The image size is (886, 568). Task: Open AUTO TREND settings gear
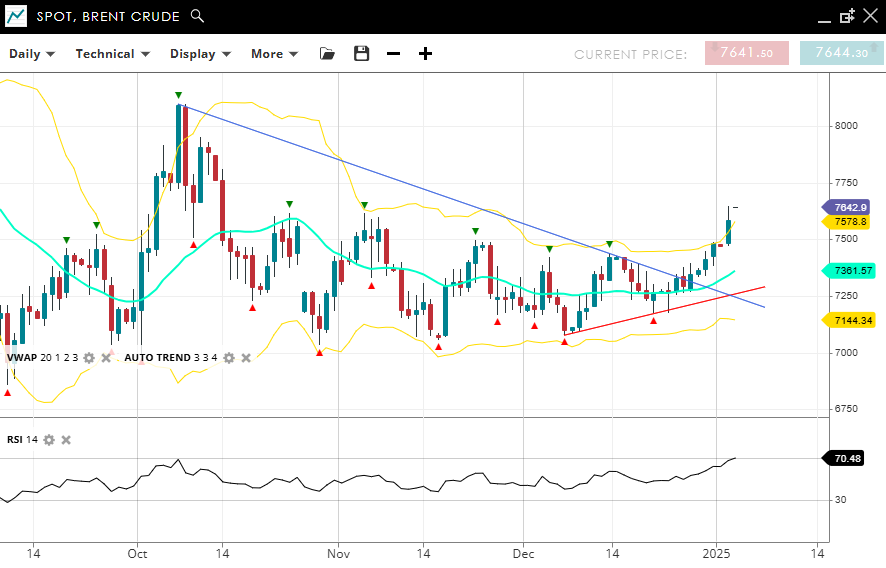(x=229, y=358)
